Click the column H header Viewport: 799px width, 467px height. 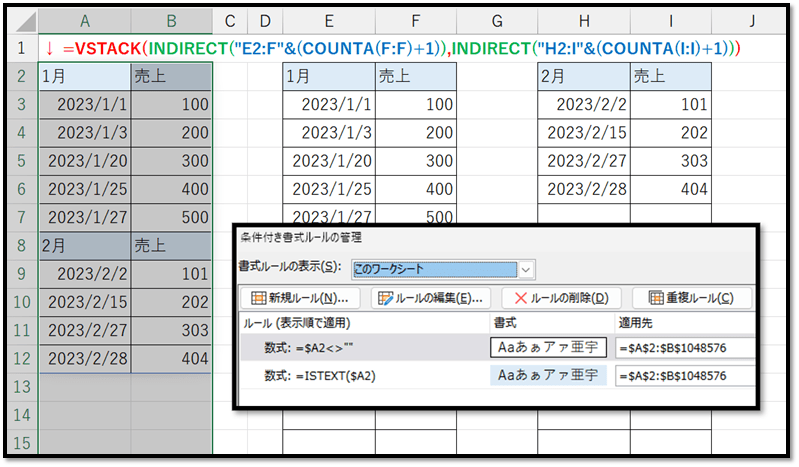point(584,21)
